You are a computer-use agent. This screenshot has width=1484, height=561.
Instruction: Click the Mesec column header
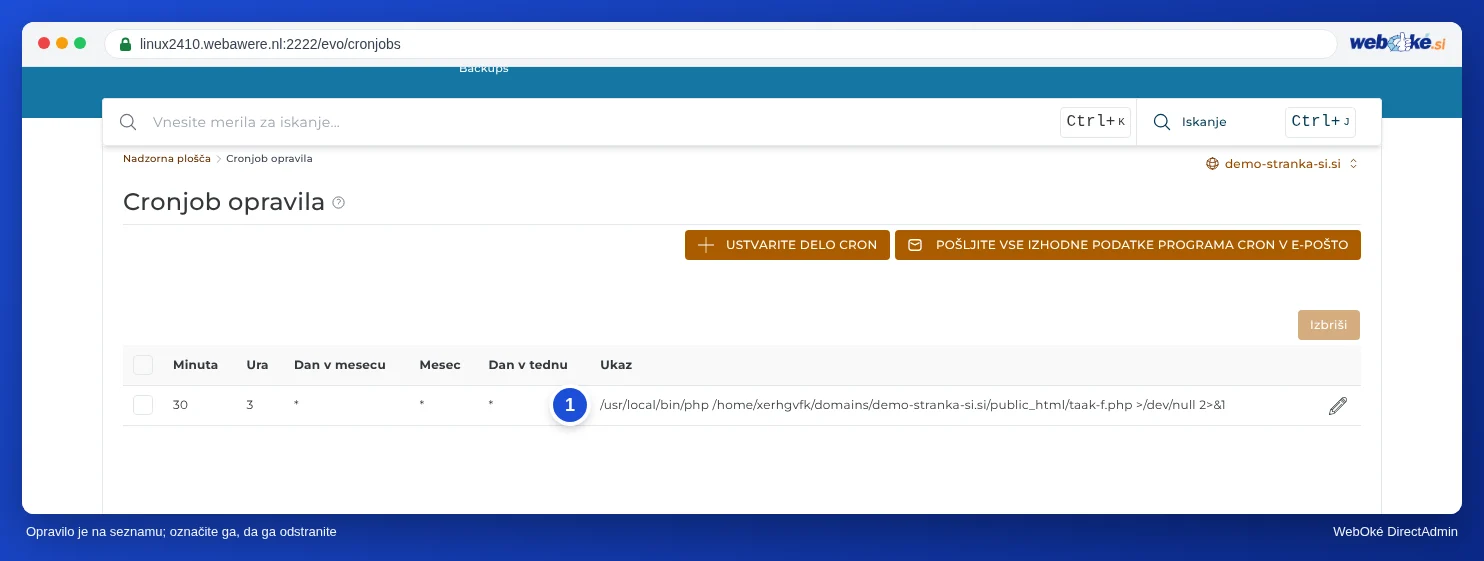click(440, 365)
